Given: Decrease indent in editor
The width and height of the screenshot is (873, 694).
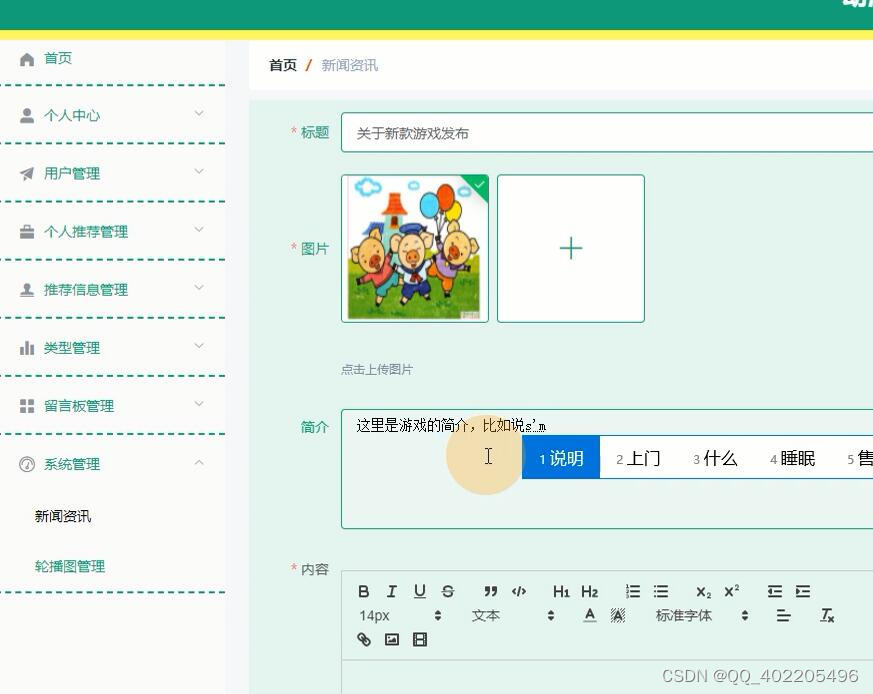Looking at the screenshot, I should tap(774, 591).
